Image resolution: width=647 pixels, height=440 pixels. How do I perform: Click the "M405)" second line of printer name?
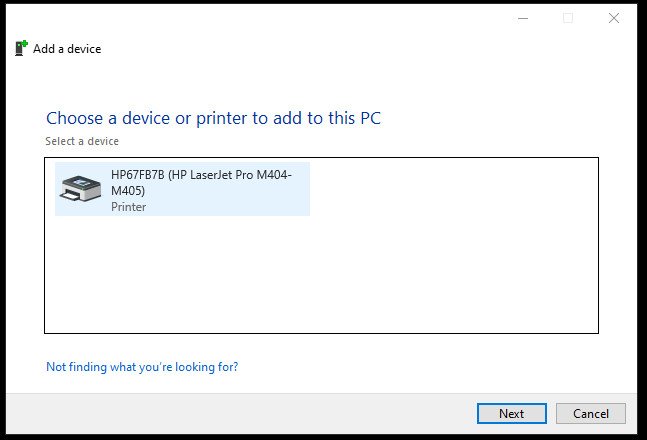click(129, 191)
